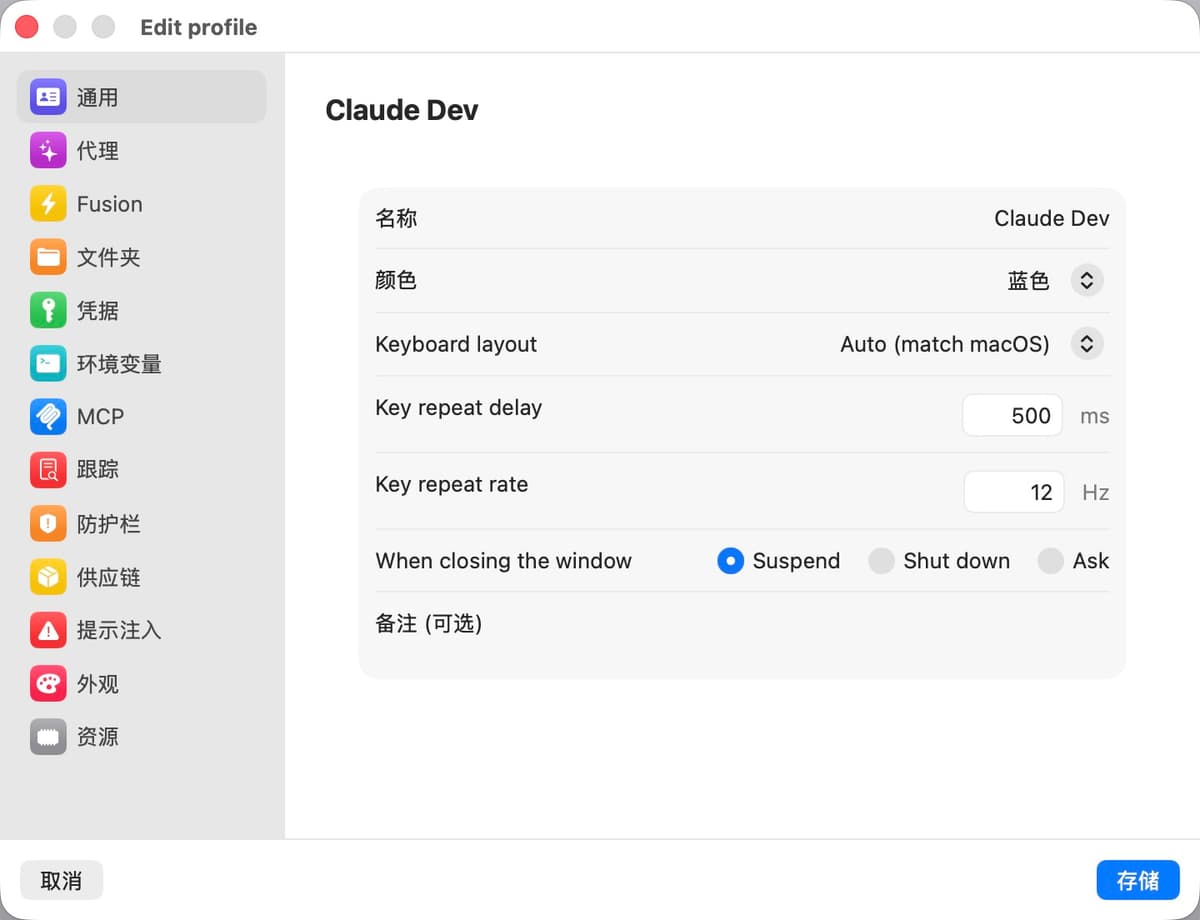This screenshot has width=1200, height=920.
Task: Open the MCP section label
Action: point(100,417)
